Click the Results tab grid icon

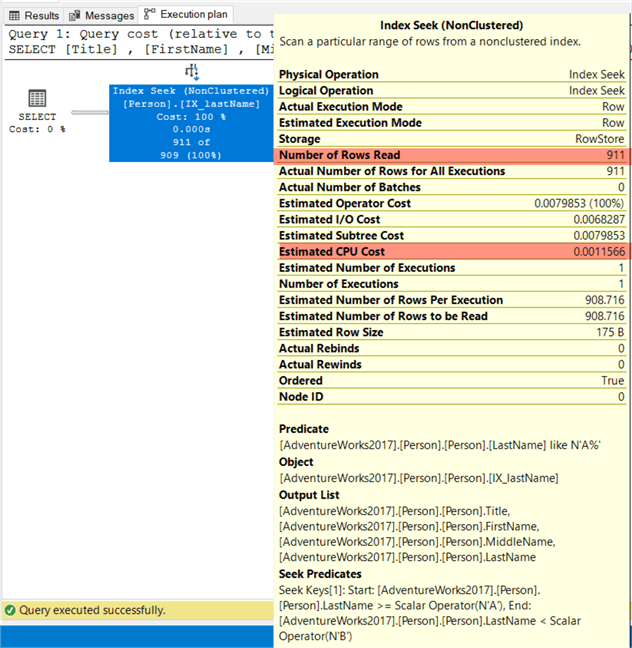[14, 16]
